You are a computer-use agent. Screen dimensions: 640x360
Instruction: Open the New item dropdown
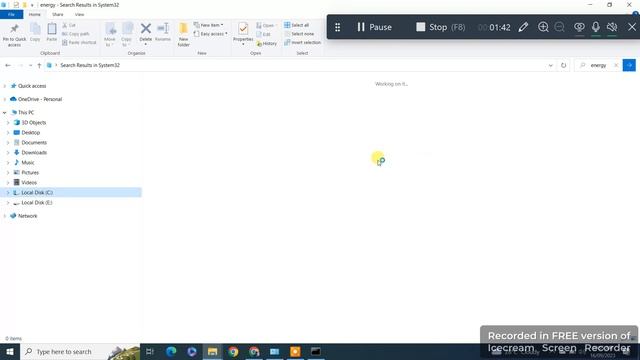[209, 25]
